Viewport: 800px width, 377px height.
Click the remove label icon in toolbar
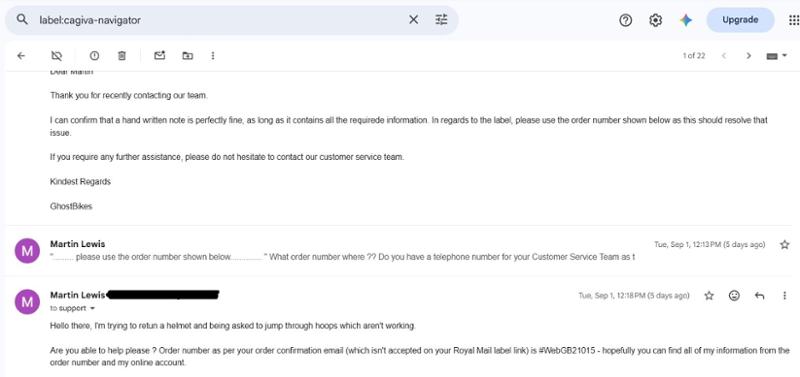(57, 56)
